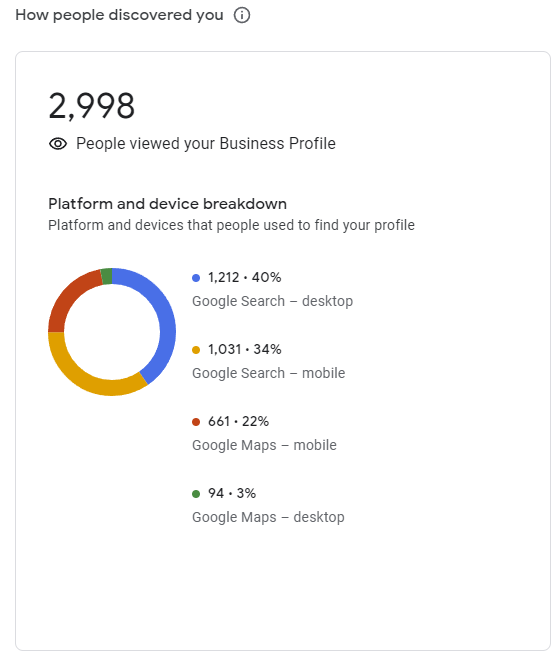Click the 661 · 22% statistic
Image resolution: width=557 pixels, height=662 pixels.
tap(239, 421)
